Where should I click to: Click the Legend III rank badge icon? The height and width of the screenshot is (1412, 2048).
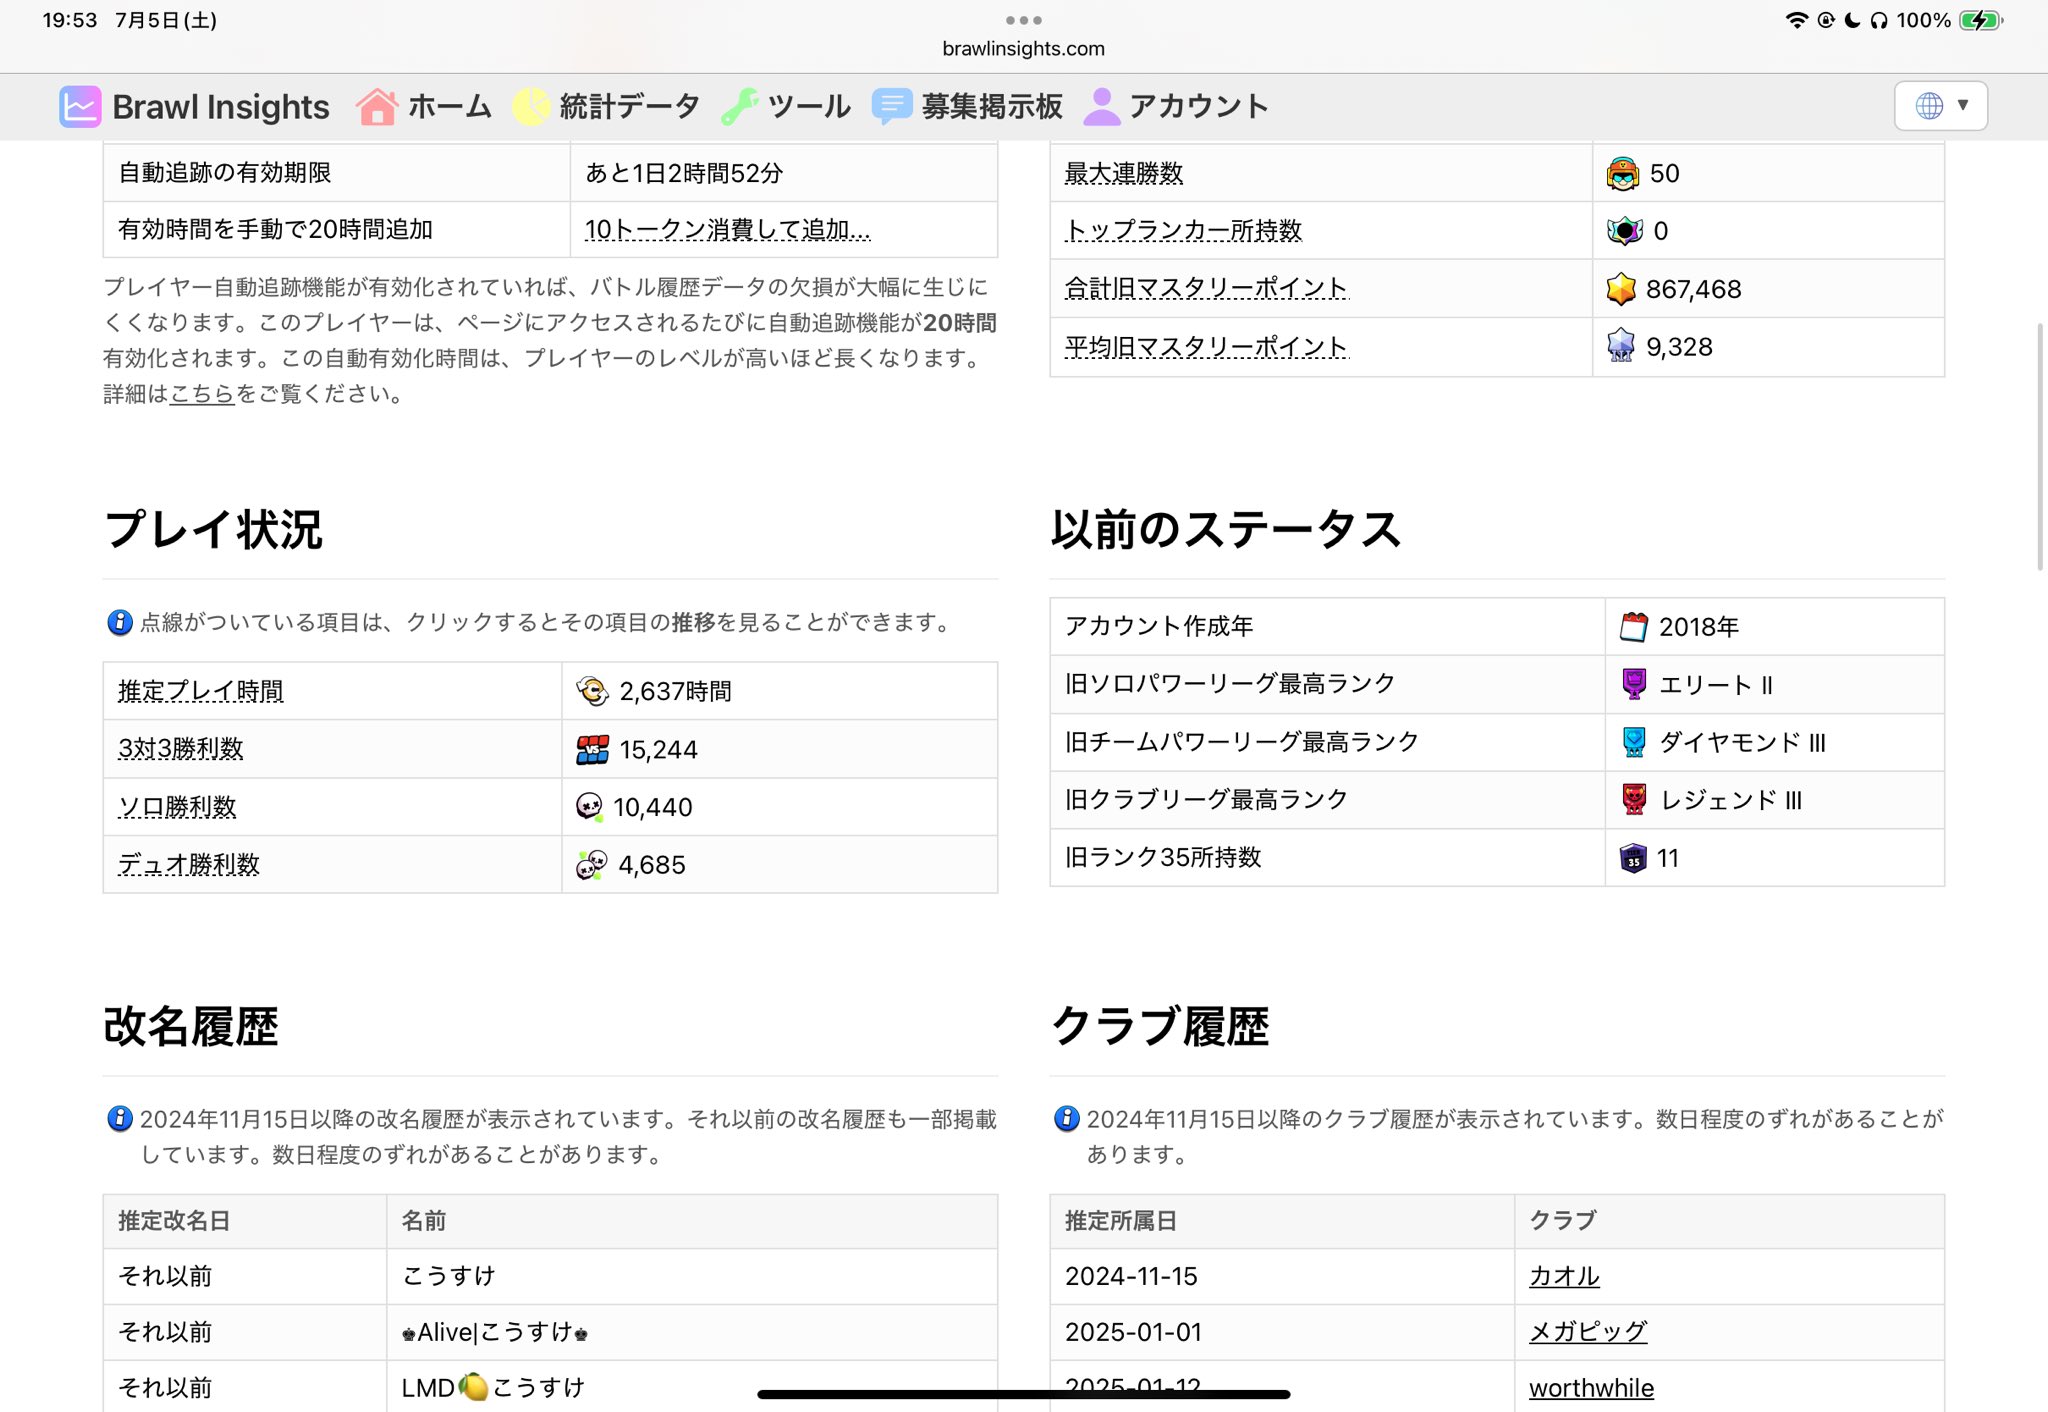tap(1634, 800)
